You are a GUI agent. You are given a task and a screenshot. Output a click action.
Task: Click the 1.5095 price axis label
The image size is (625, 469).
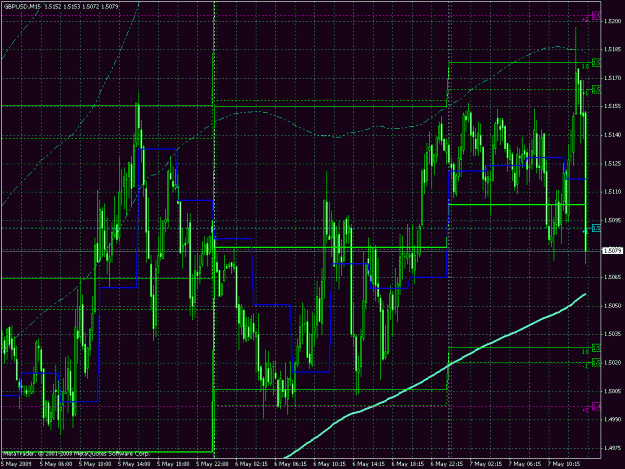click(613, 220)
